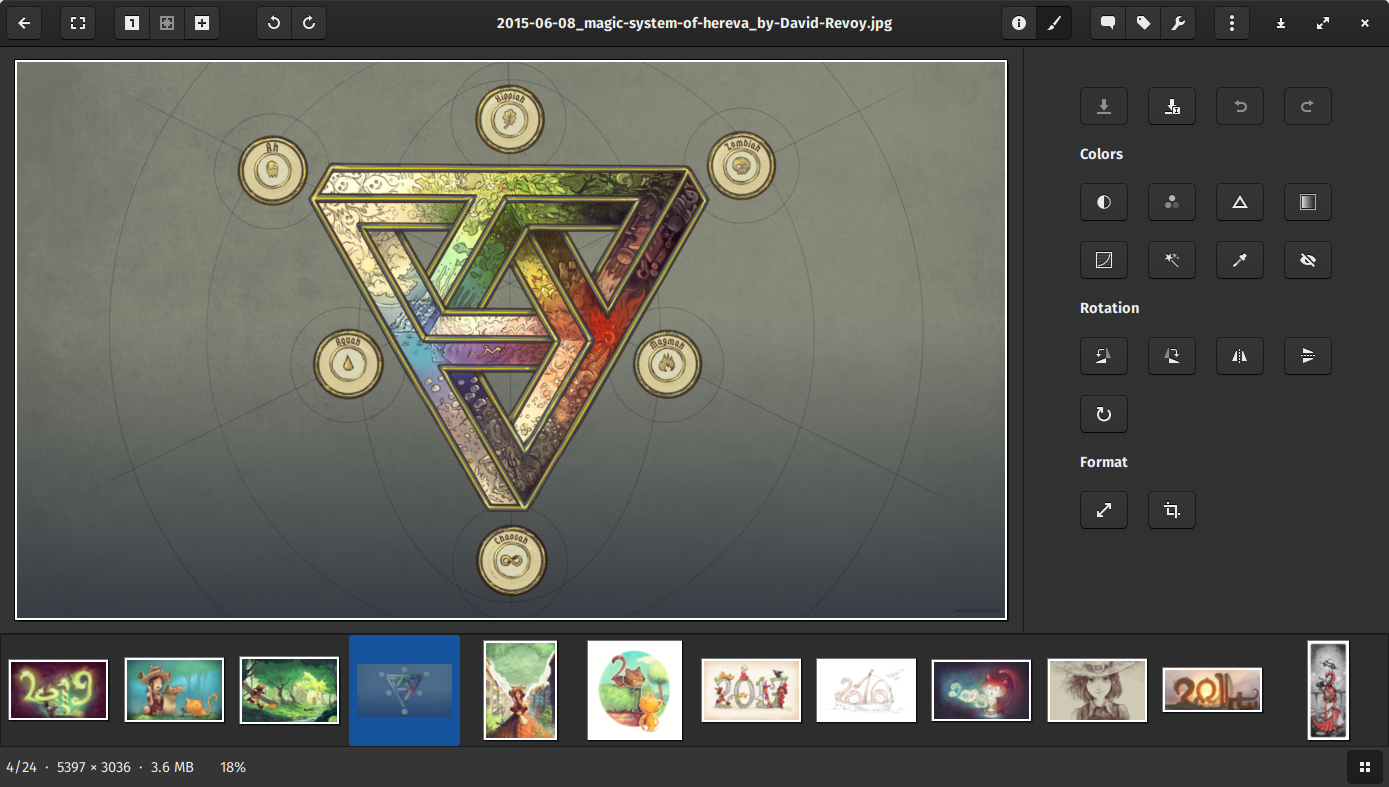Open the Grayscale tool
Screen dimensions: 1389x787
pyautogui.click(x=1308, y=202)
